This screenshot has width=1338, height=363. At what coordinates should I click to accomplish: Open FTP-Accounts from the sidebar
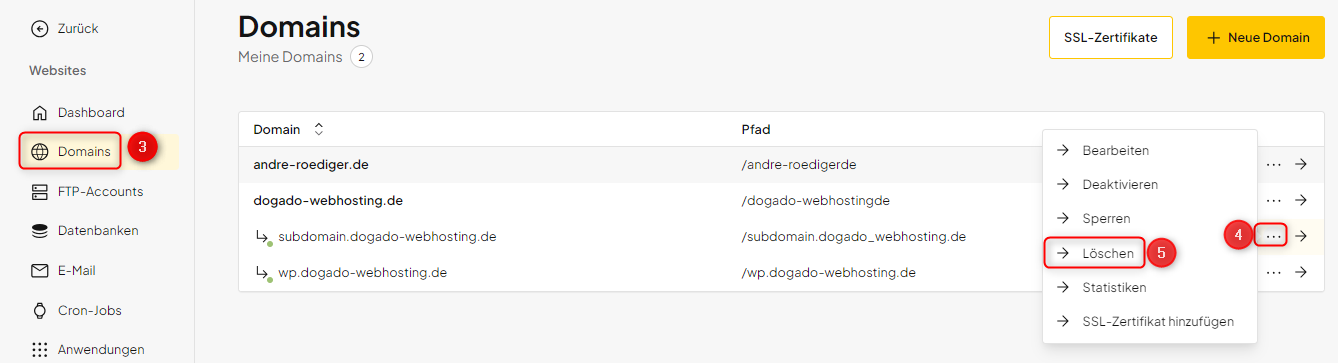click(87, 191)
